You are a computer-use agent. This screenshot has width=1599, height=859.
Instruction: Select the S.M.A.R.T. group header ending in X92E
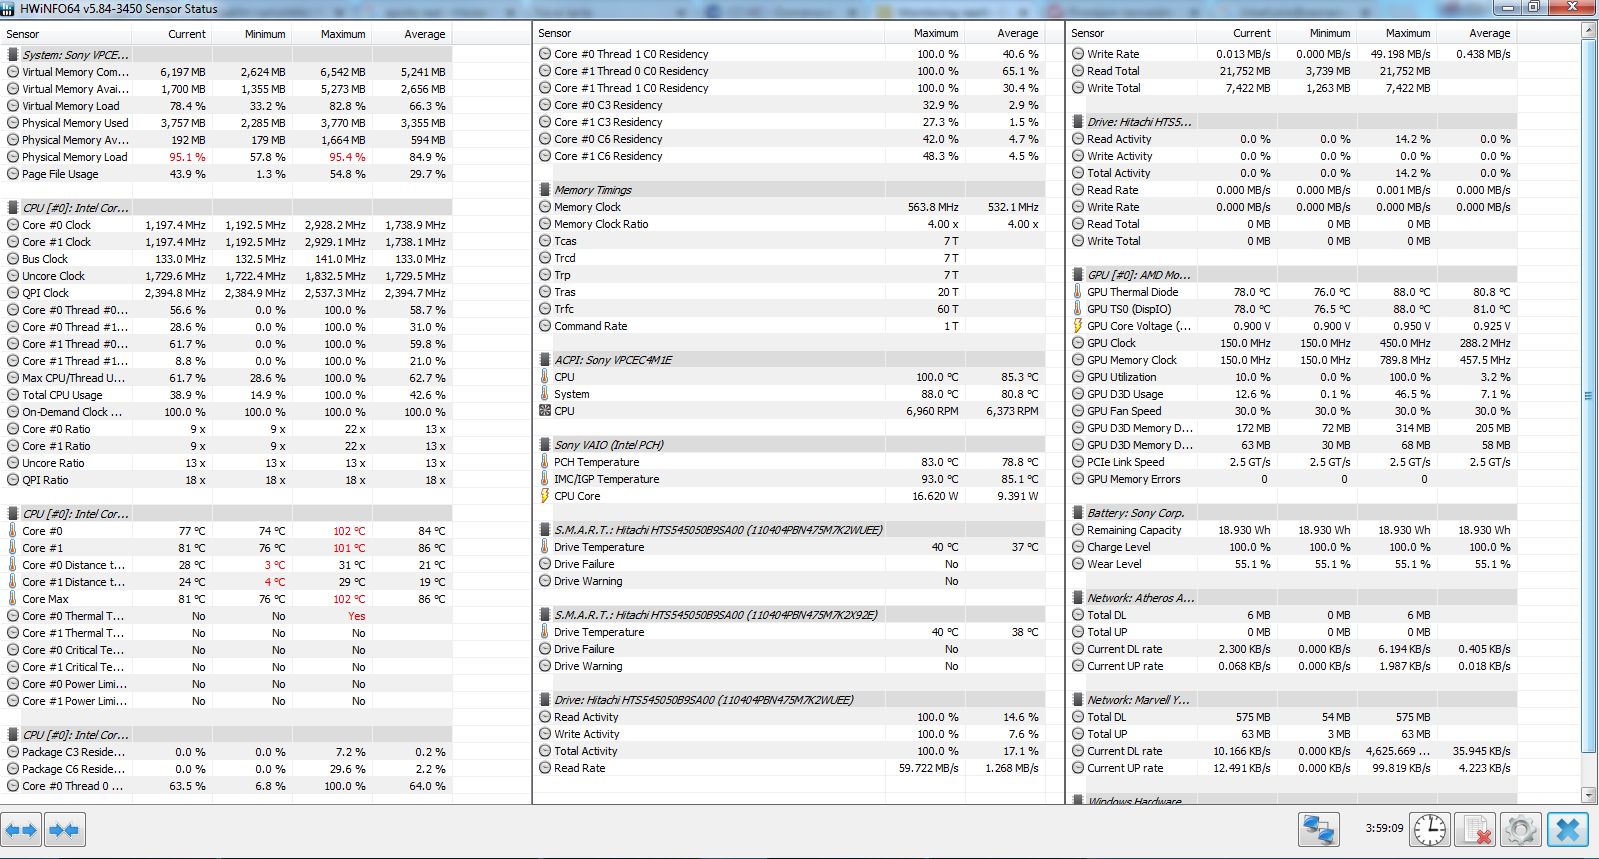click(790, 615)
